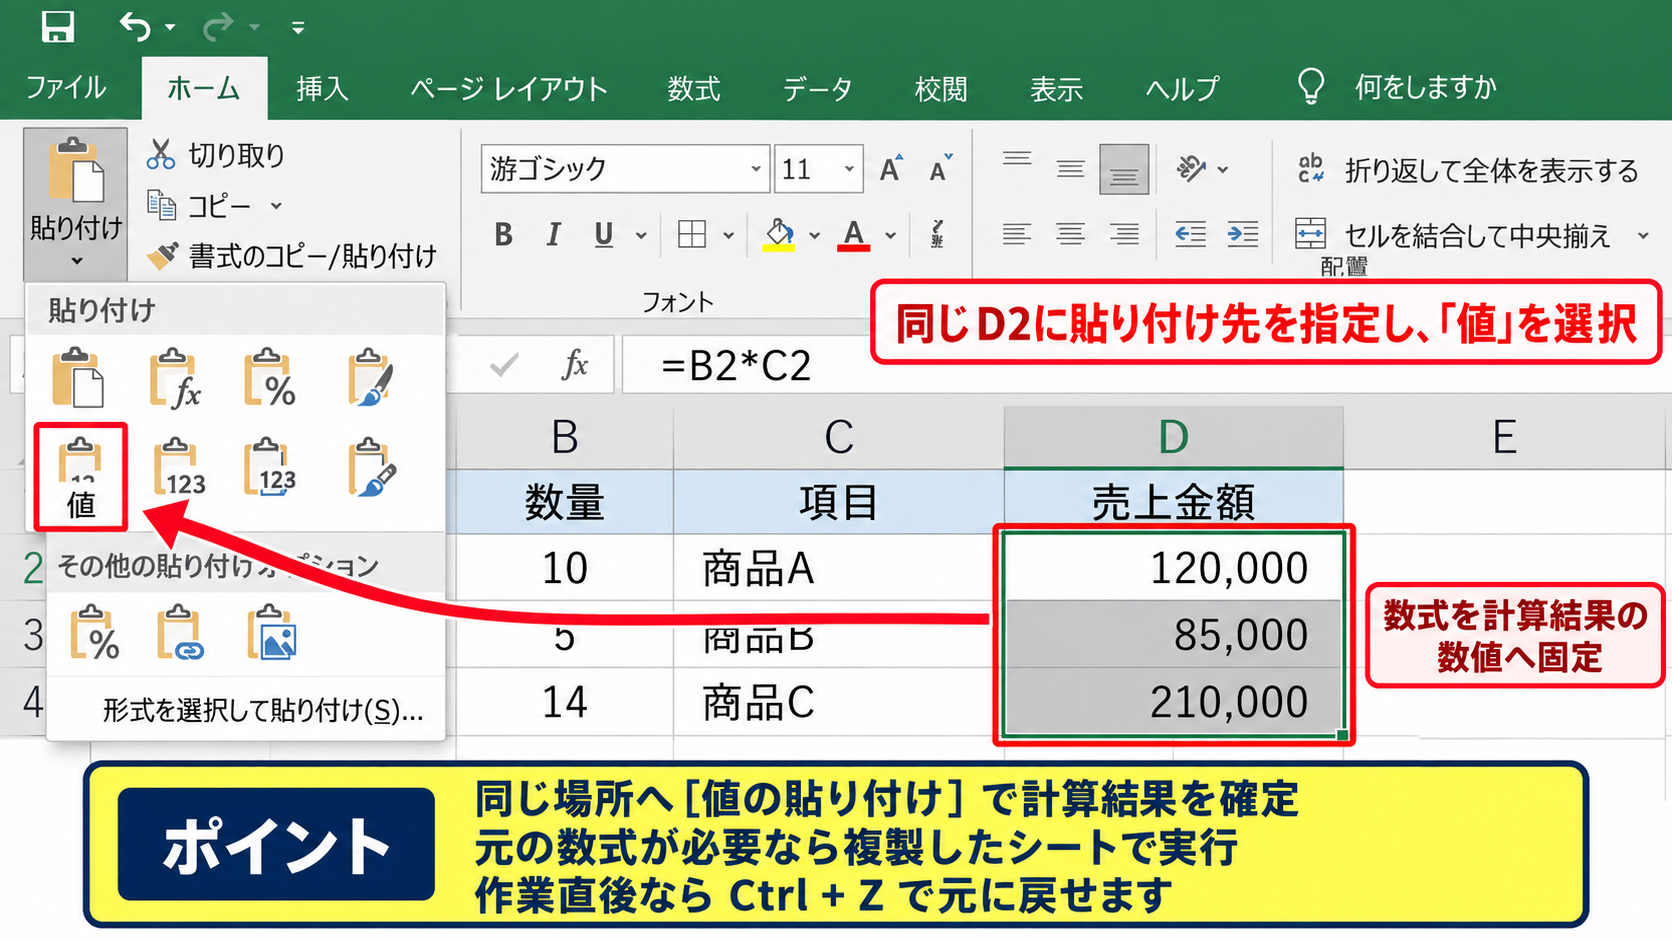Select the 値 paste values option

pos(81,477)
